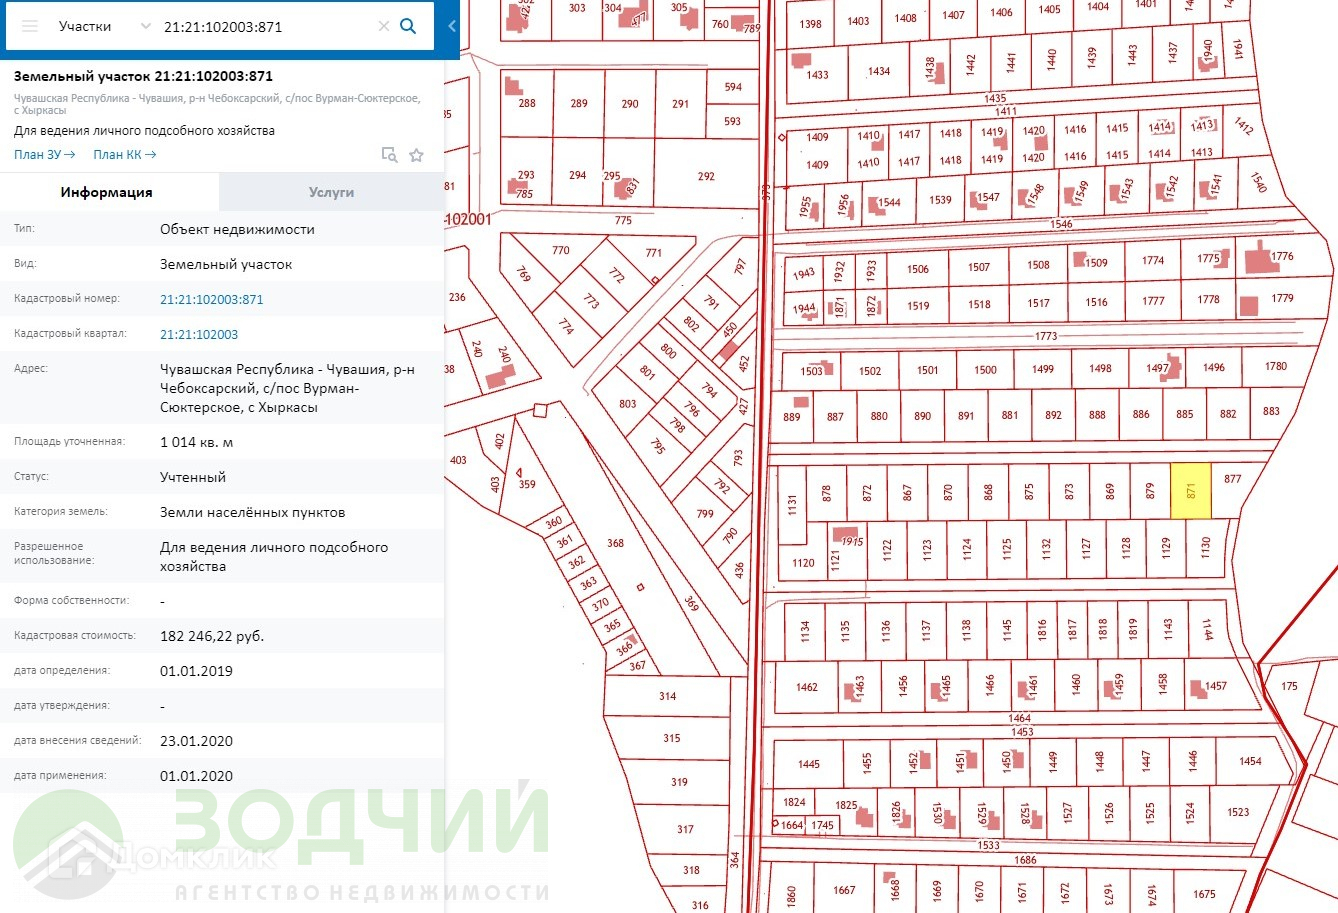This screenshot has width=1338, height=913.
Task: Select the yellow highlighted parcel 871
Action: click(1190, 491)
